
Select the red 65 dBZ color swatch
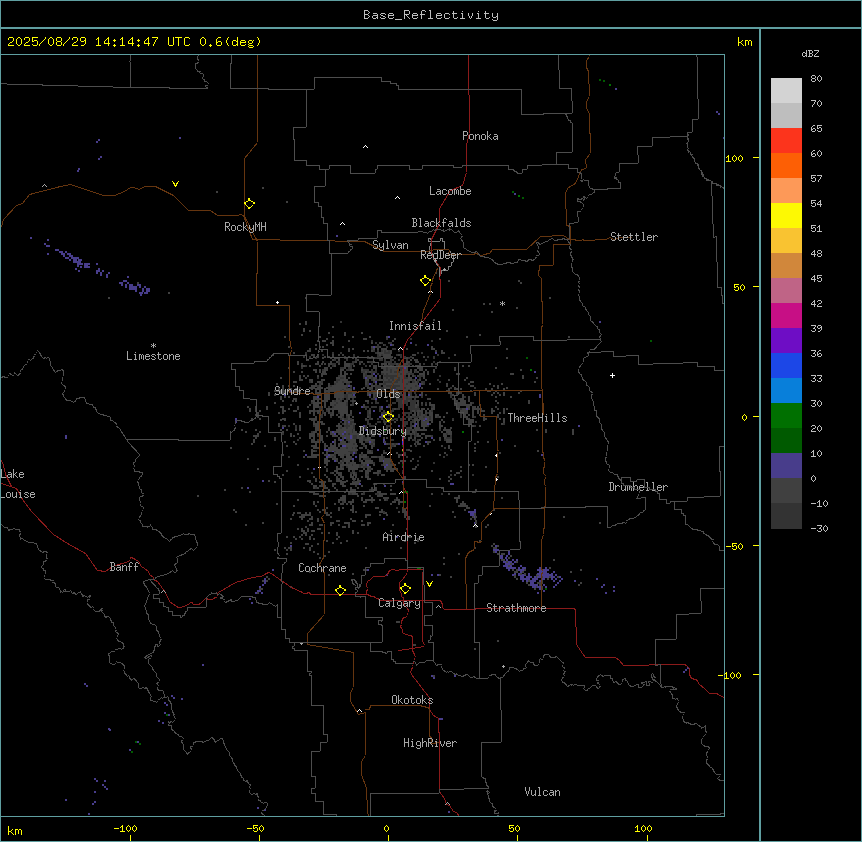click(x=786, y=140)
